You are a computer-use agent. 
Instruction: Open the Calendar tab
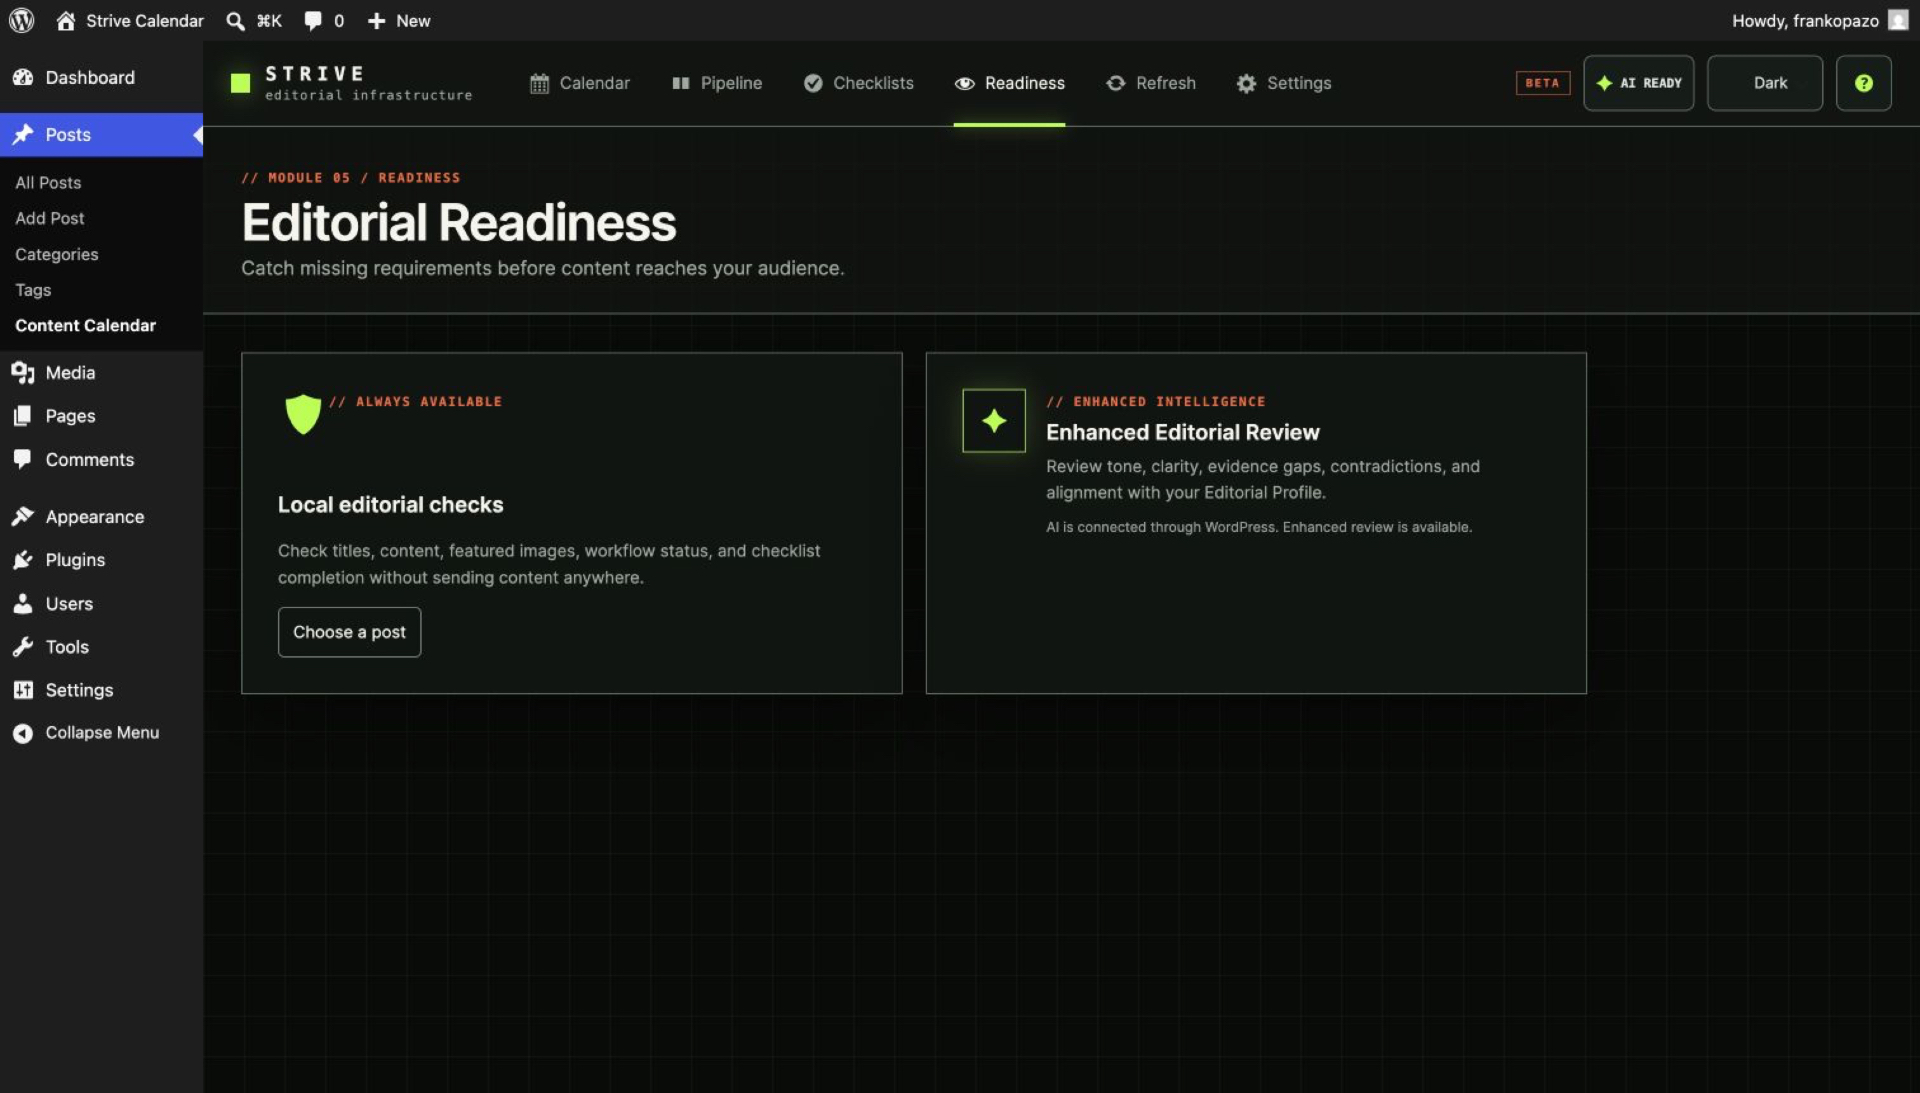click(x=580, y=83)
